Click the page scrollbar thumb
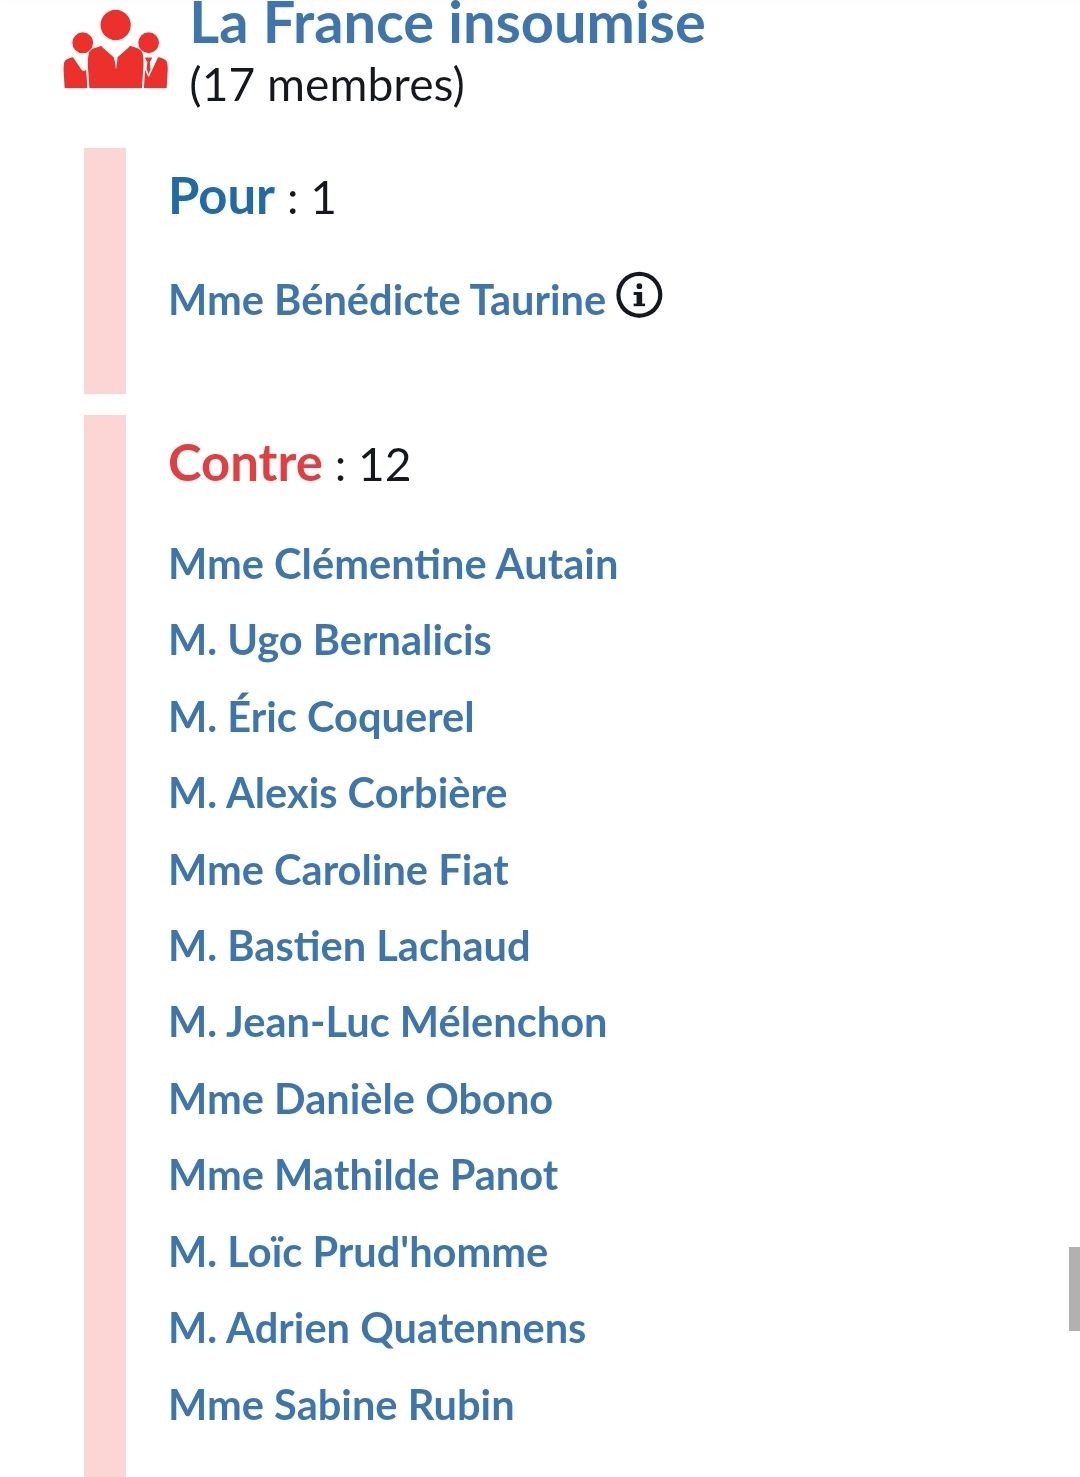The height and width of the screenshot is (1477, 1080). click(x=1073, y=1288)
